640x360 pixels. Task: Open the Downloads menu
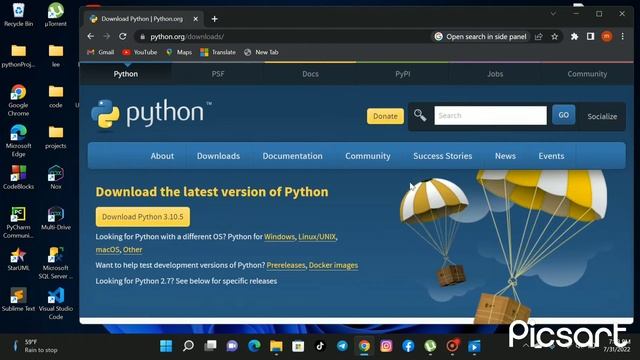pyautogui.click(x=218, y=156)
